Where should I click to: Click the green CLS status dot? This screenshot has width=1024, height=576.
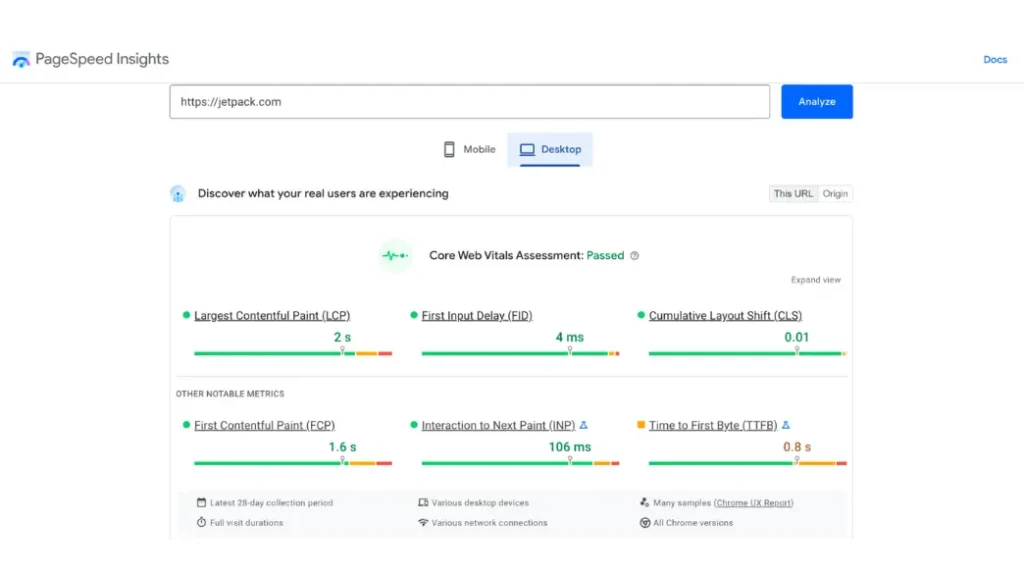point(641,315)
